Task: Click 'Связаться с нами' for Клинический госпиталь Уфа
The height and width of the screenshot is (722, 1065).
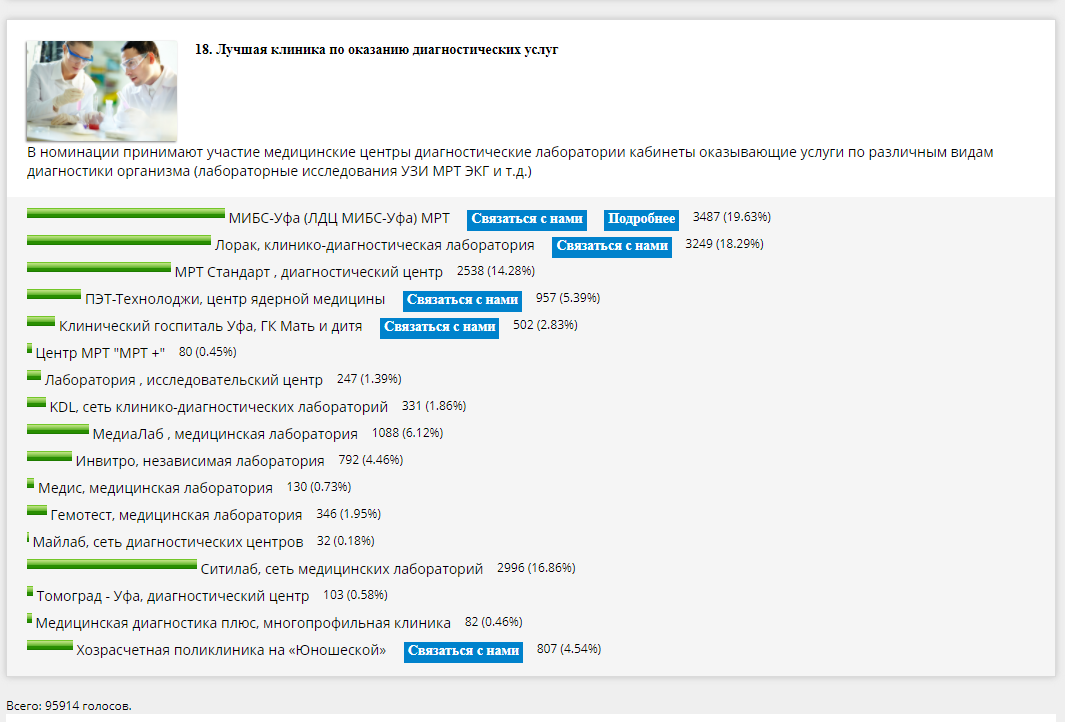Action: [439, 327]
